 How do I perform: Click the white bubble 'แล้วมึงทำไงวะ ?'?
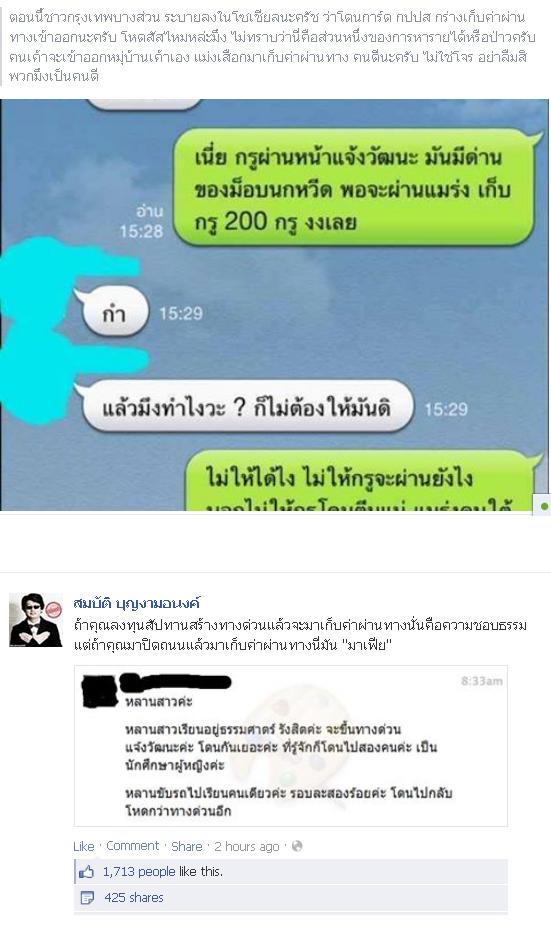coord(244,407)
